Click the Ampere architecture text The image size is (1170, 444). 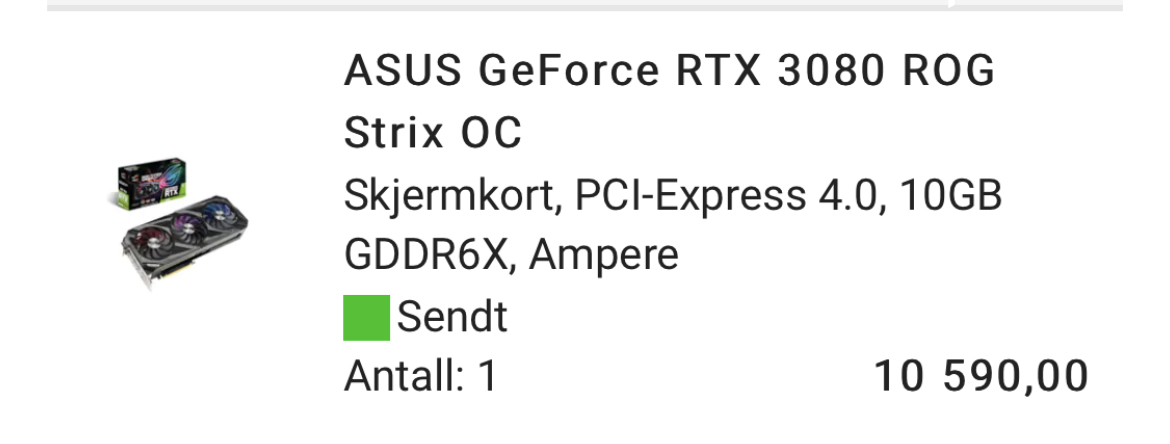point(604,256)
